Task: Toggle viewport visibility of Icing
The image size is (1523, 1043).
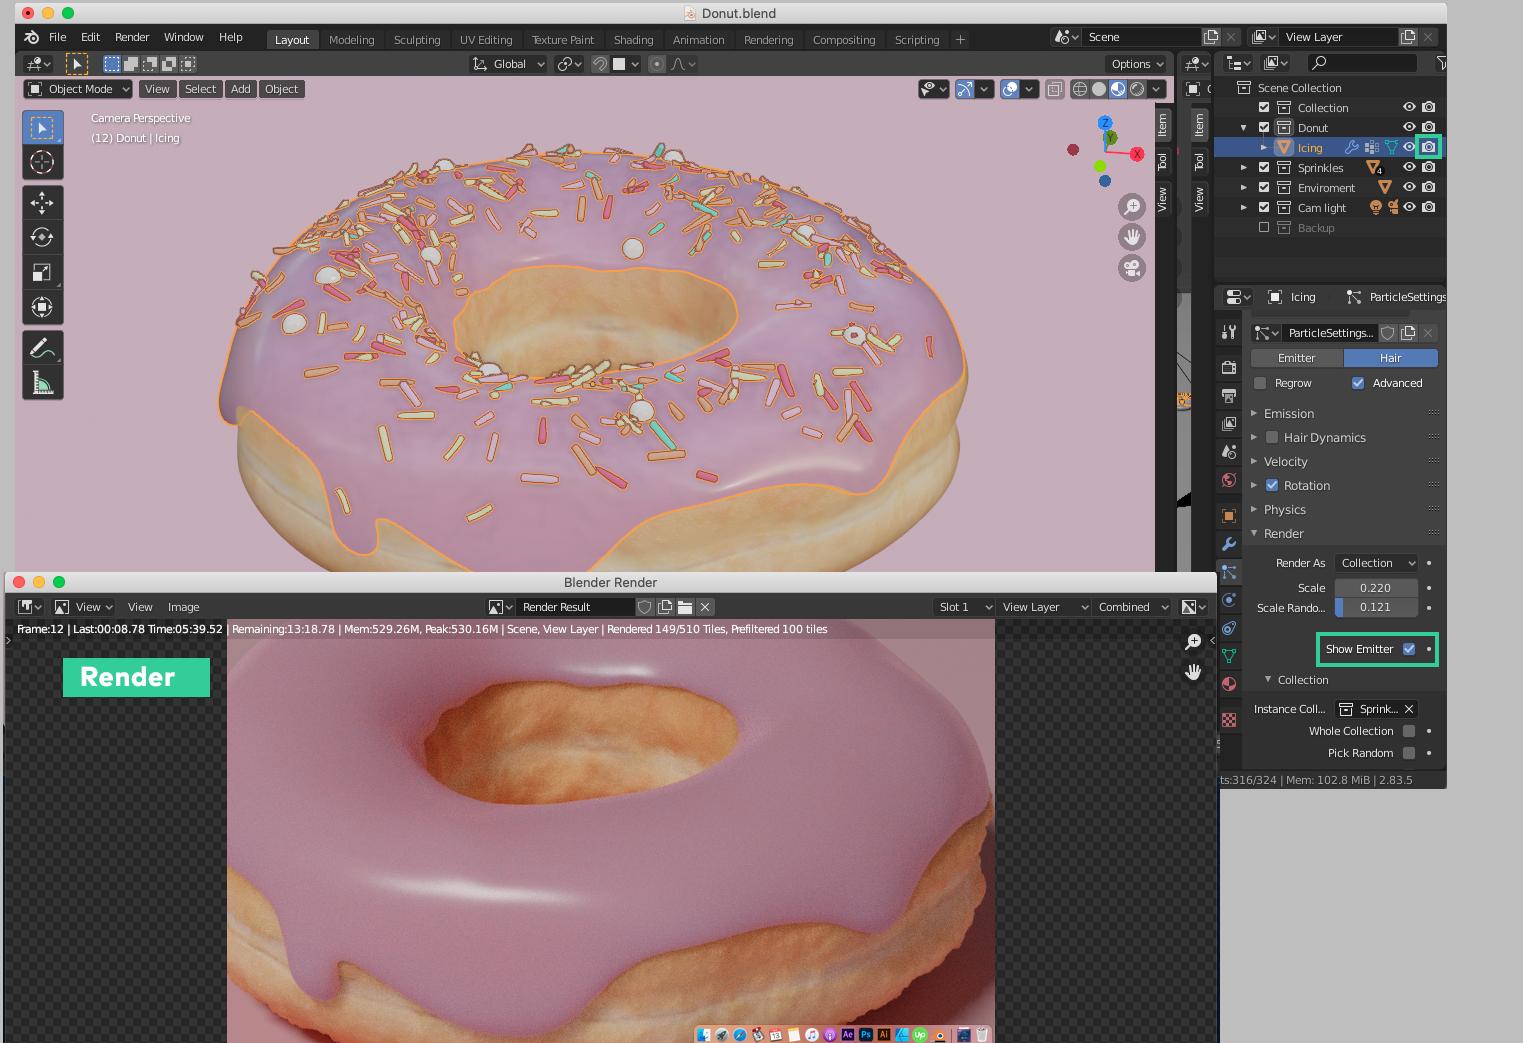Action: pos(1409,147)
